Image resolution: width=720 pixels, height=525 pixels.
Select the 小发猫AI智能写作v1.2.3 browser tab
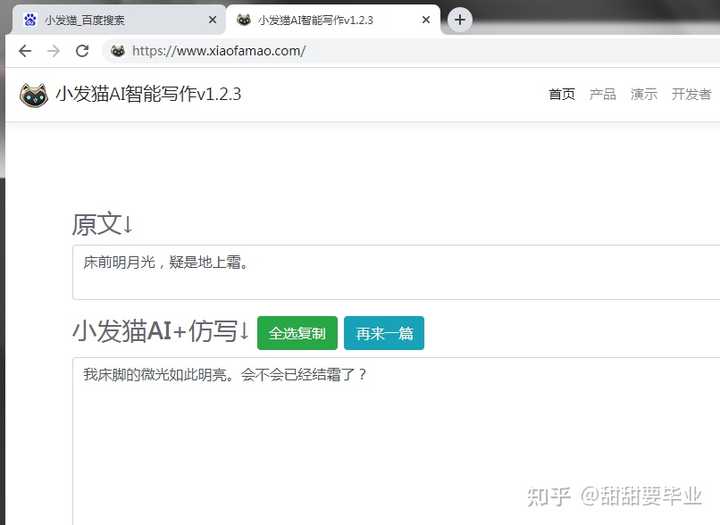point(333,20)
